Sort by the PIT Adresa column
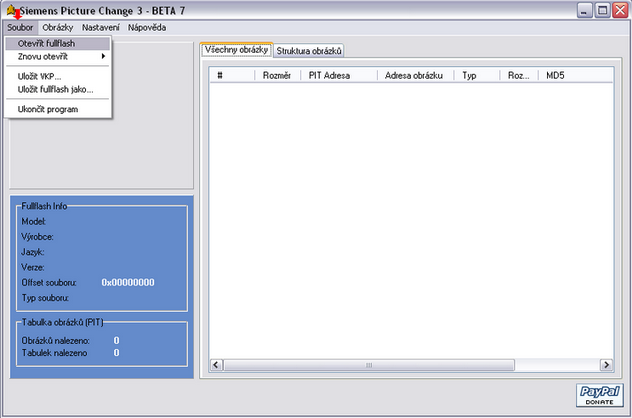Screen dimensions: 632x418 click(x=339, y=75)
